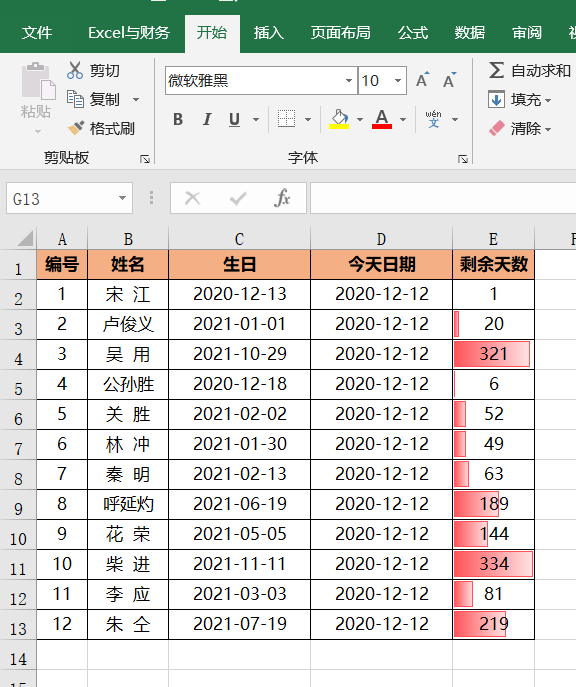The width and height of the screenshot is (576, 687).
Task: Open the 页面布局 (Page Layout) tab
Action: click(340, 33)
